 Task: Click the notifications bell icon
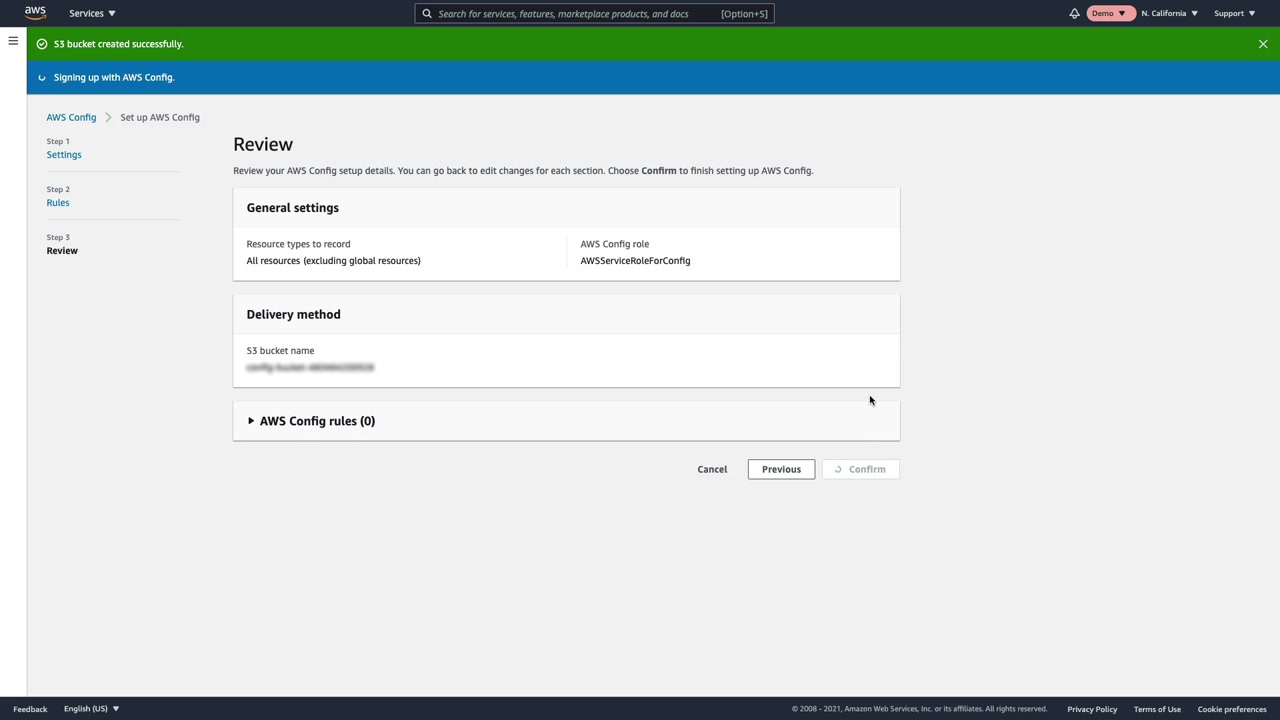pyautogui.click(x=1074, y=13)
